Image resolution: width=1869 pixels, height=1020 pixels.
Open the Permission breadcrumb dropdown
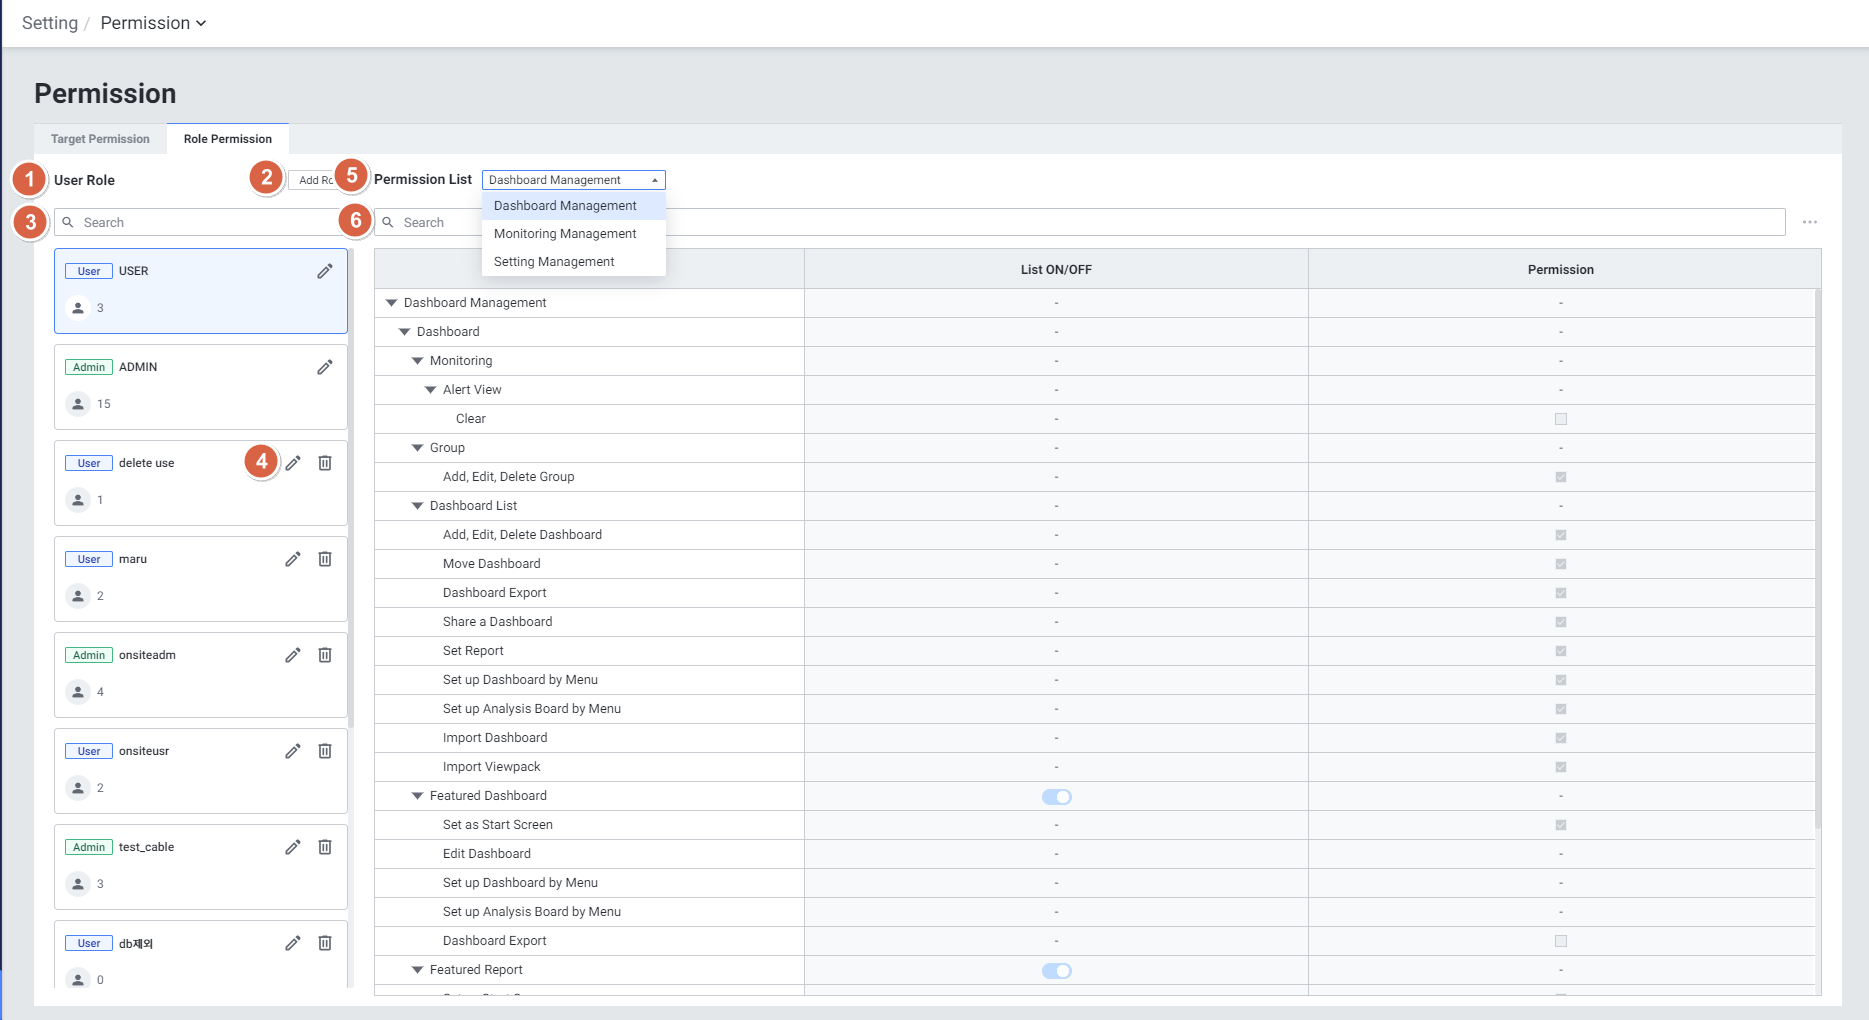153,23
